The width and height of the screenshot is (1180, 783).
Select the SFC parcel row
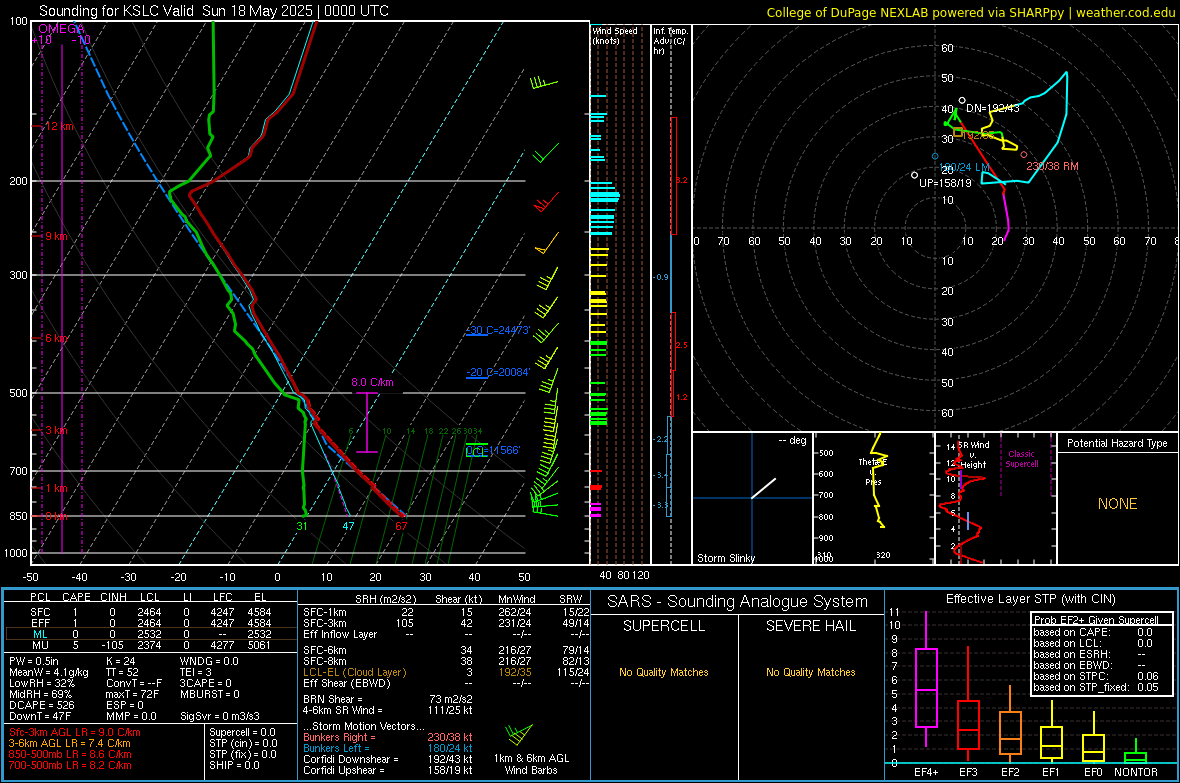[151, 612]
